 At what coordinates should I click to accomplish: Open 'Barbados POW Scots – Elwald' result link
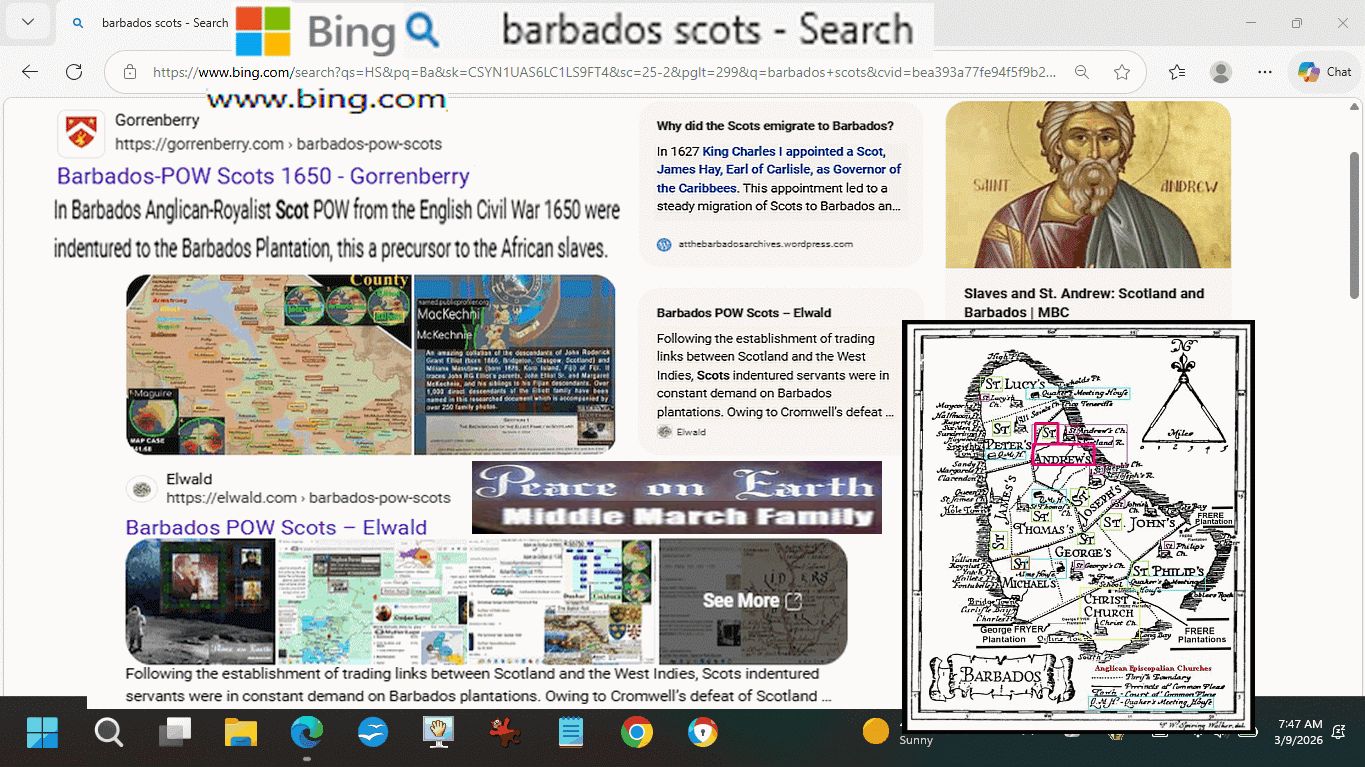[276, 528]
